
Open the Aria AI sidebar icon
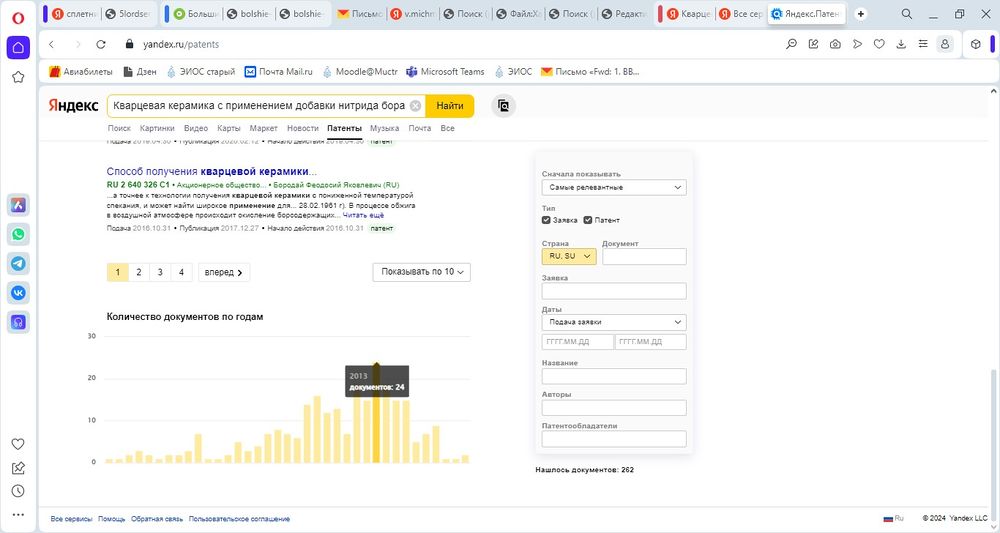click(18, 205)
